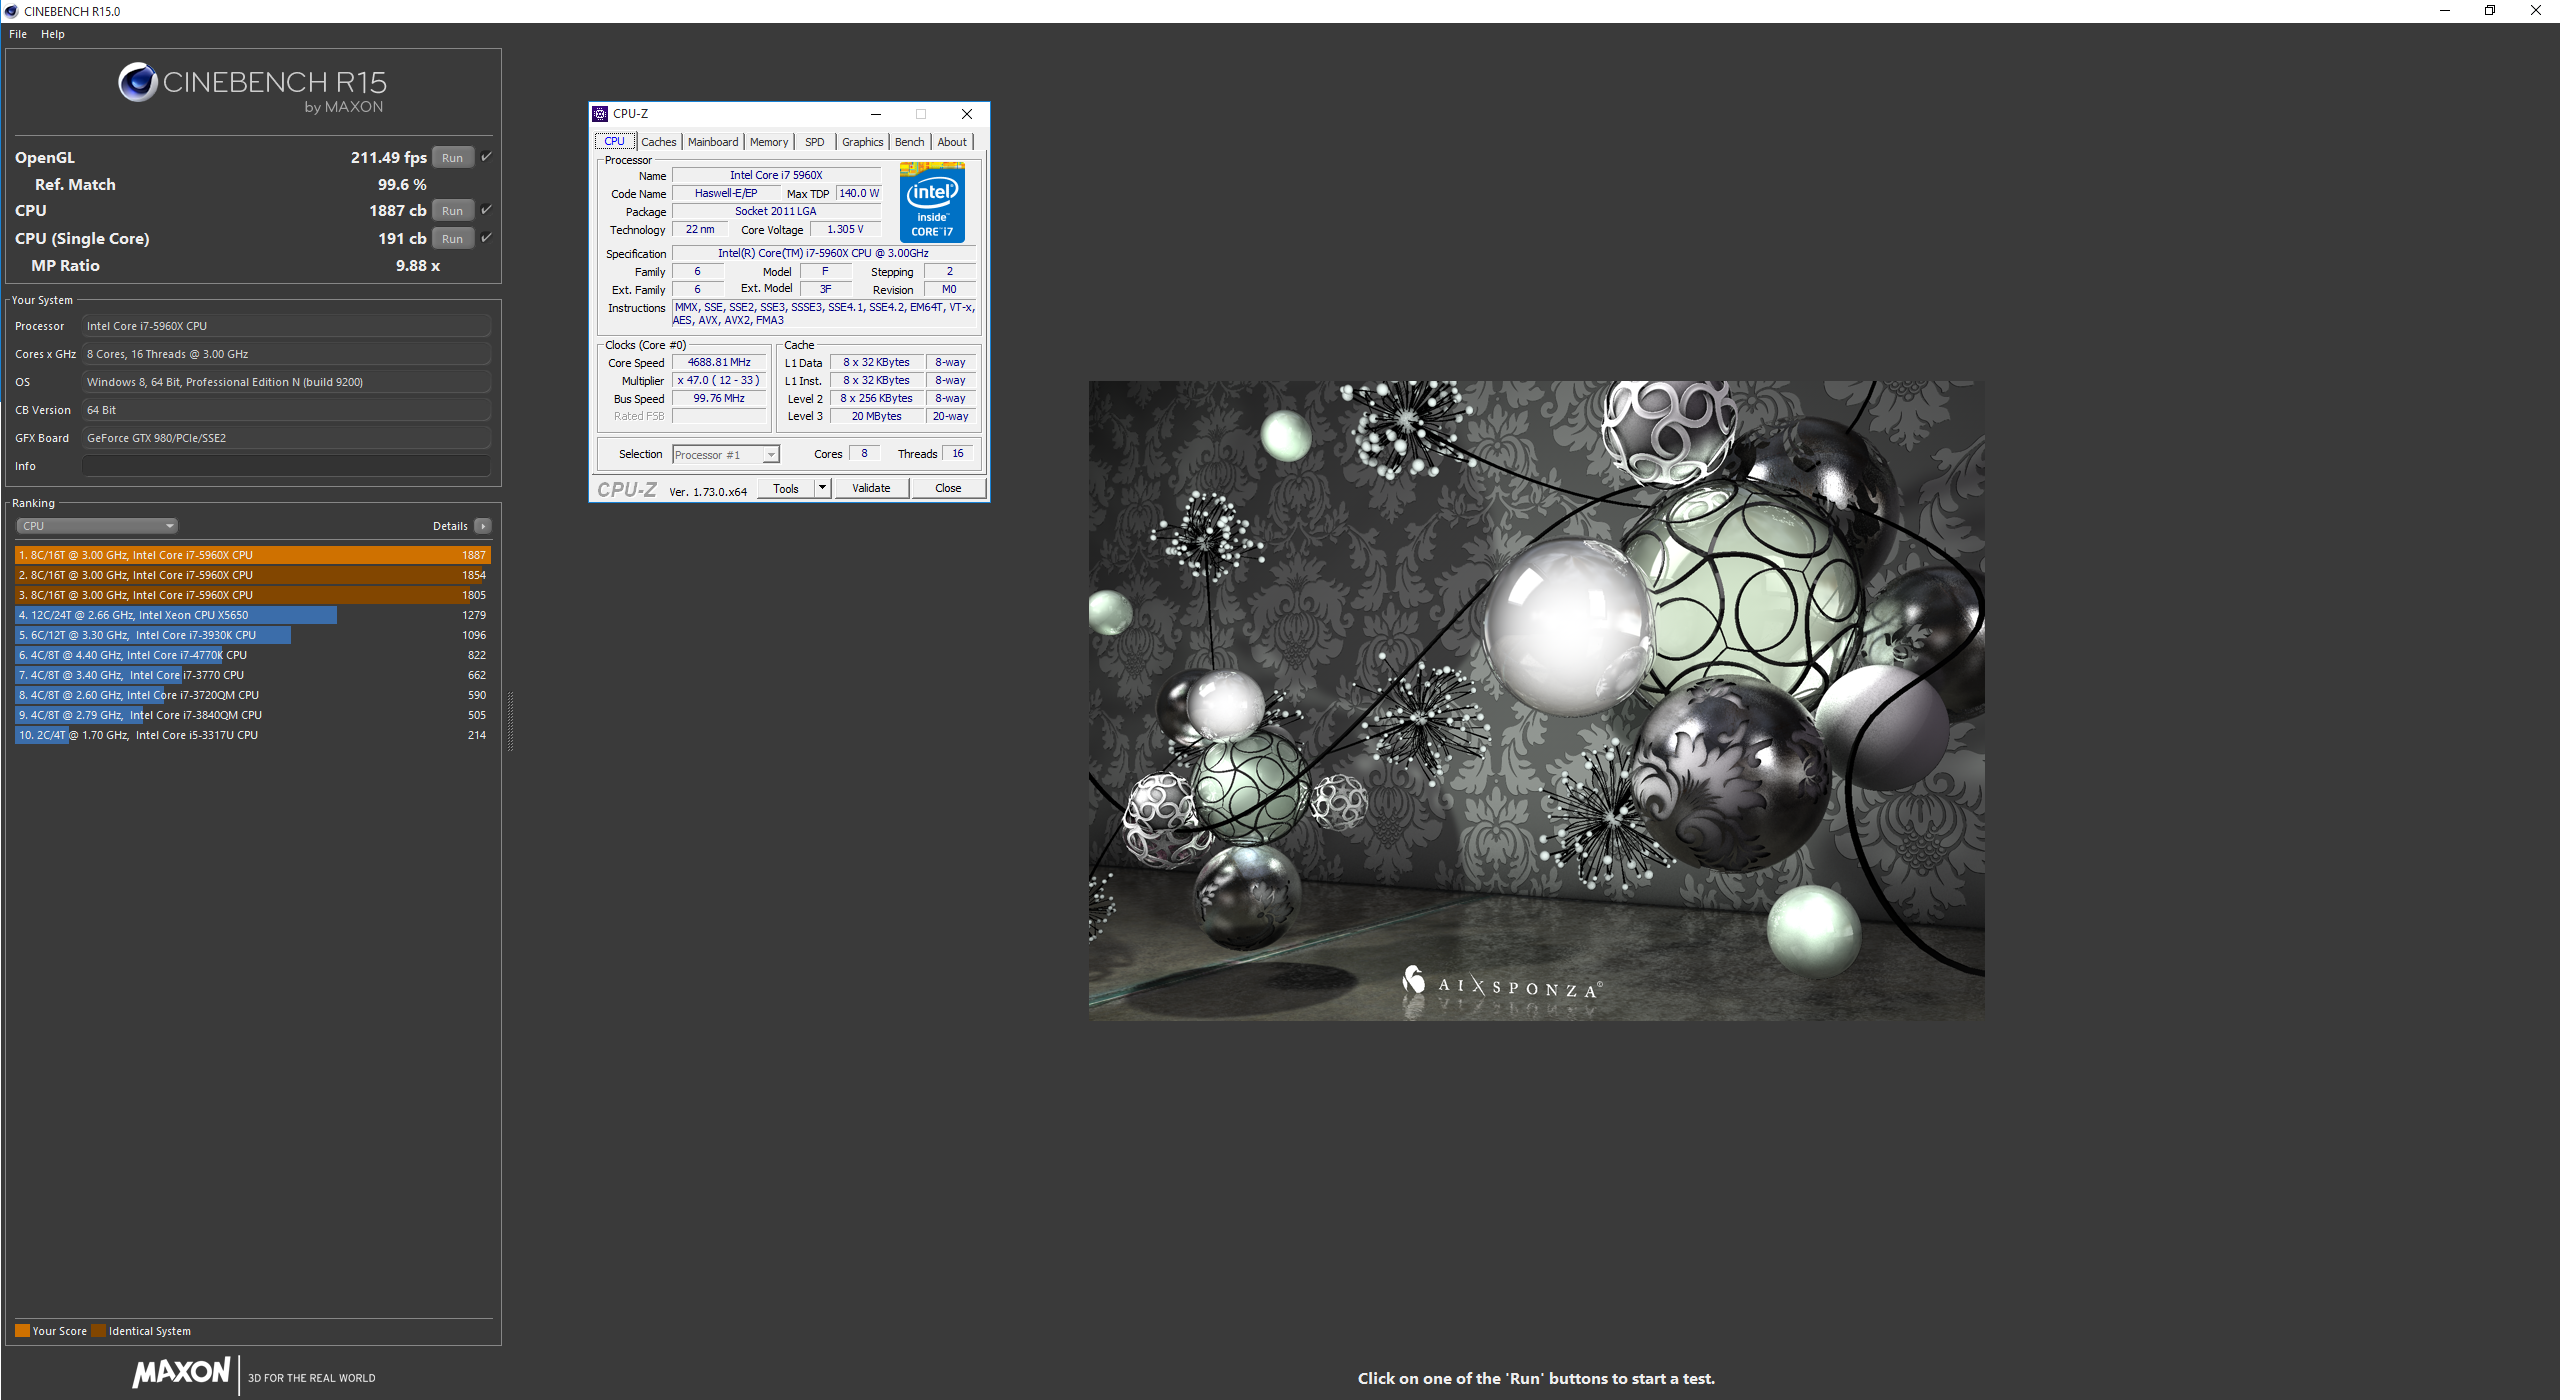
Task: Click the Tools button in CPU-Z
Action: [x=786, y=488]
